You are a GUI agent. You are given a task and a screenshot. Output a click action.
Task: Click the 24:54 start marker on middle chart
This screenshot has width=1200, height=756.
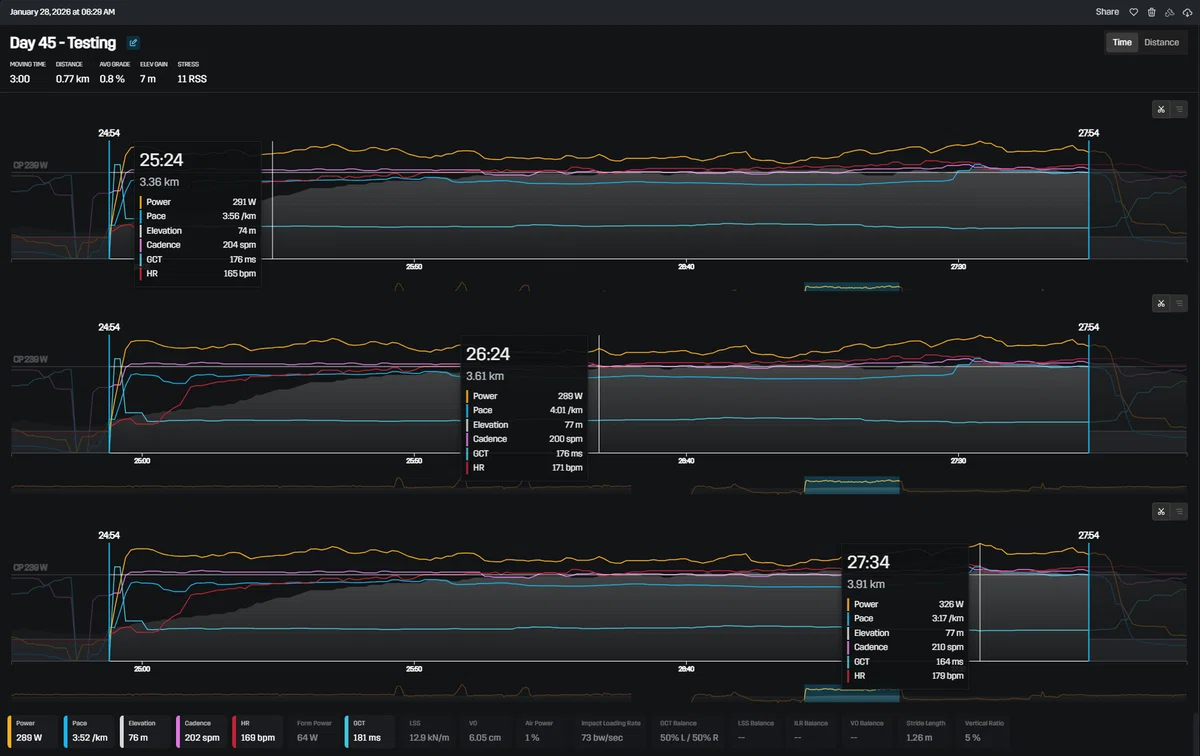(109, 327)
